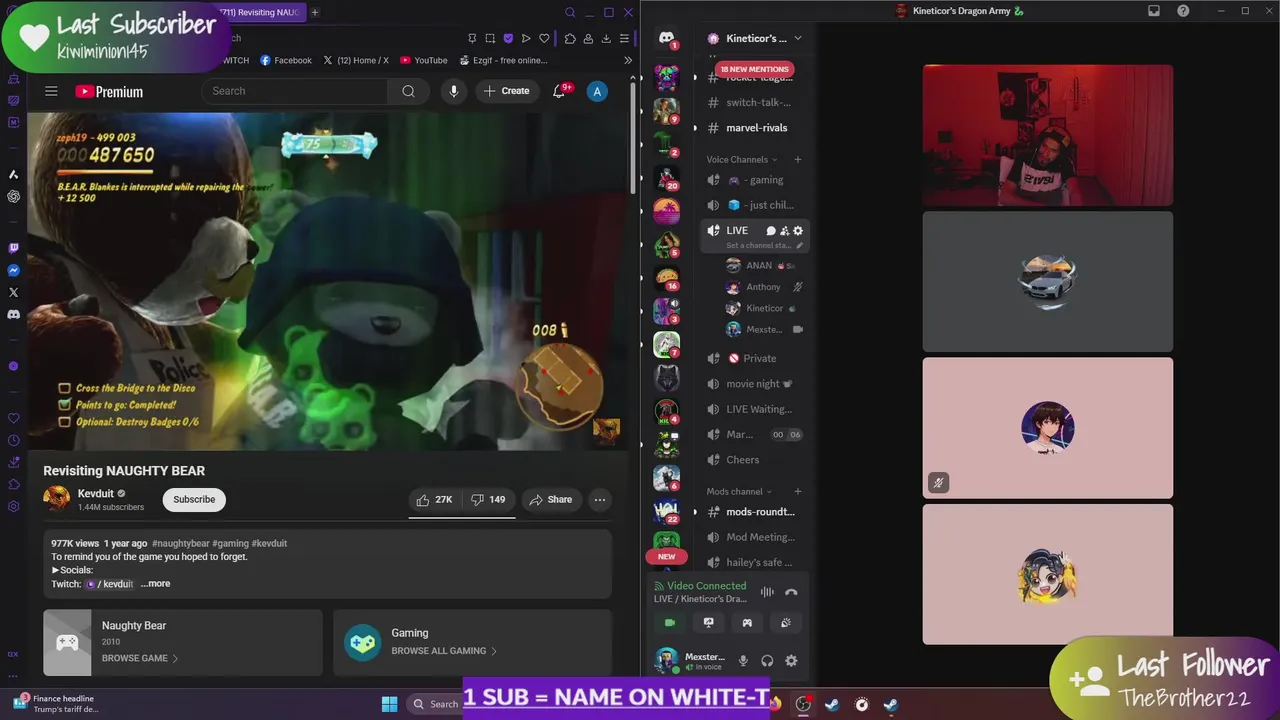
Task: Deafen with headphones icon
Action: coord(767,661)
